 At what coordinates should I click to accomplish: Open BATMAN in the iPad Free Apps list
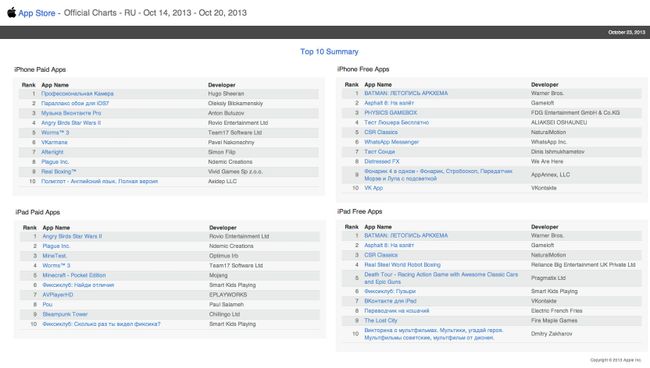tap(406, 235)
